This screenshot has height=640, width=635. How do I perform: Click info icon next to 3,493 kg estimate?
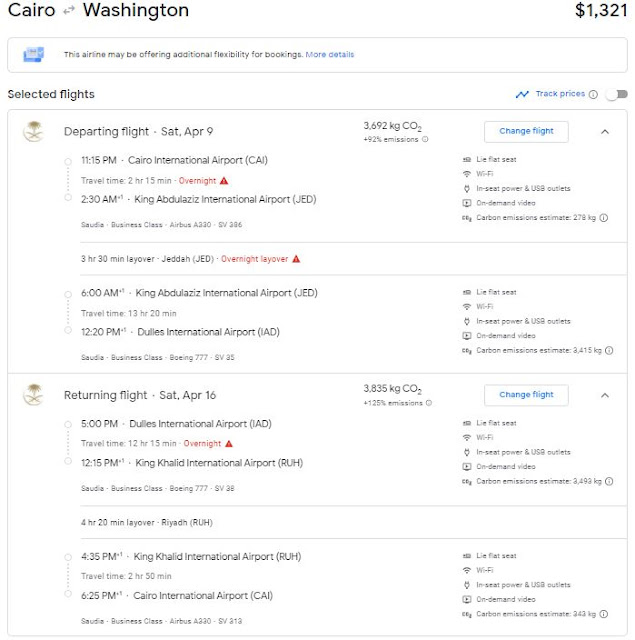pos(609,481)
